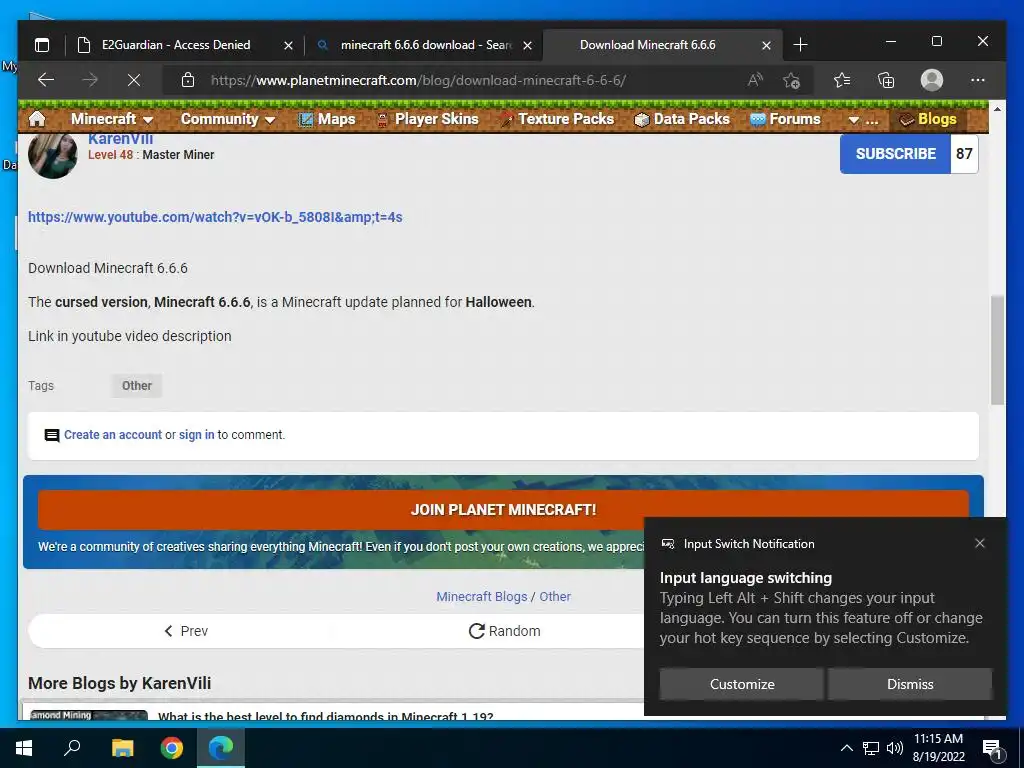The width and height of the screenshot is (1024, 768).
Task: Close the Input Switch Notification
Action: coord(980,543)
